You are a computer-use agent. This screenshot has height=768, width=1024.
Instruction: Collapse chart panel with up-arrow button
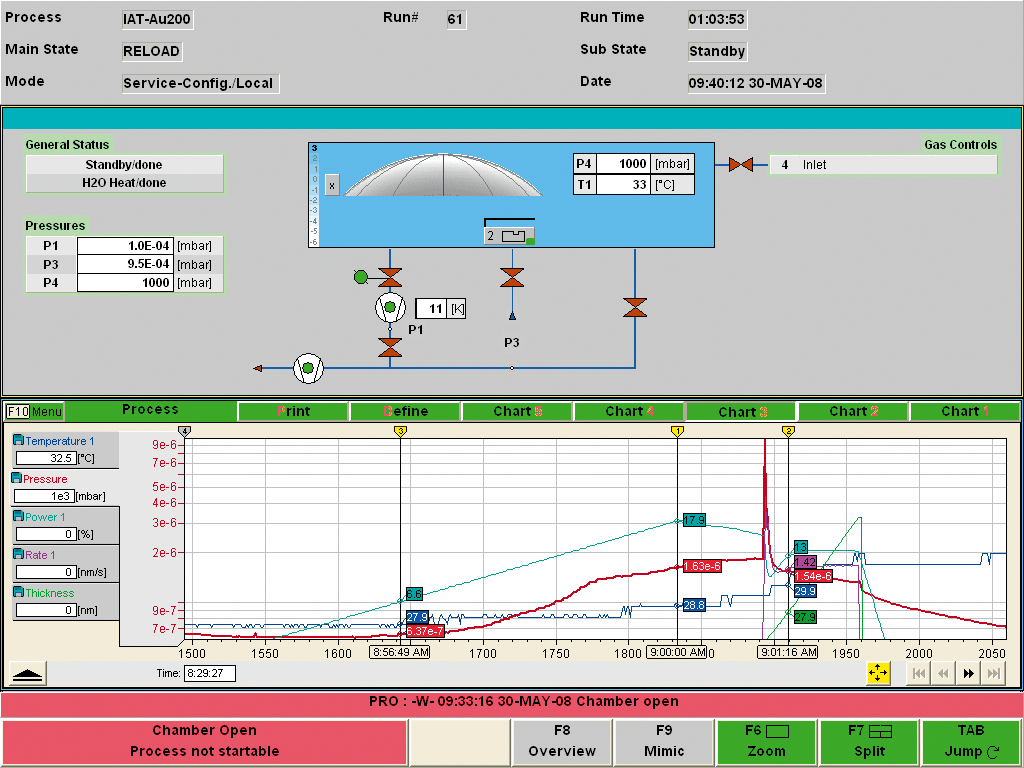tap(28, 674)
